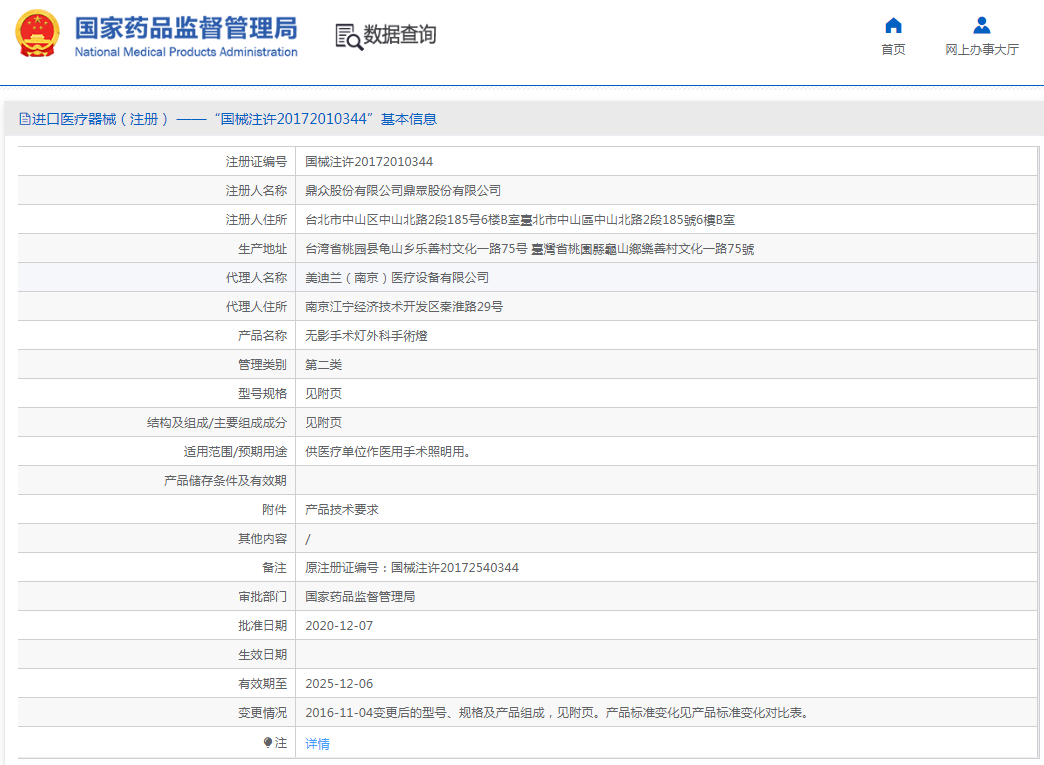1044x765 pixels.
Task: Click the approval date 2020-12-07
Action: click(x=339, y=626)
